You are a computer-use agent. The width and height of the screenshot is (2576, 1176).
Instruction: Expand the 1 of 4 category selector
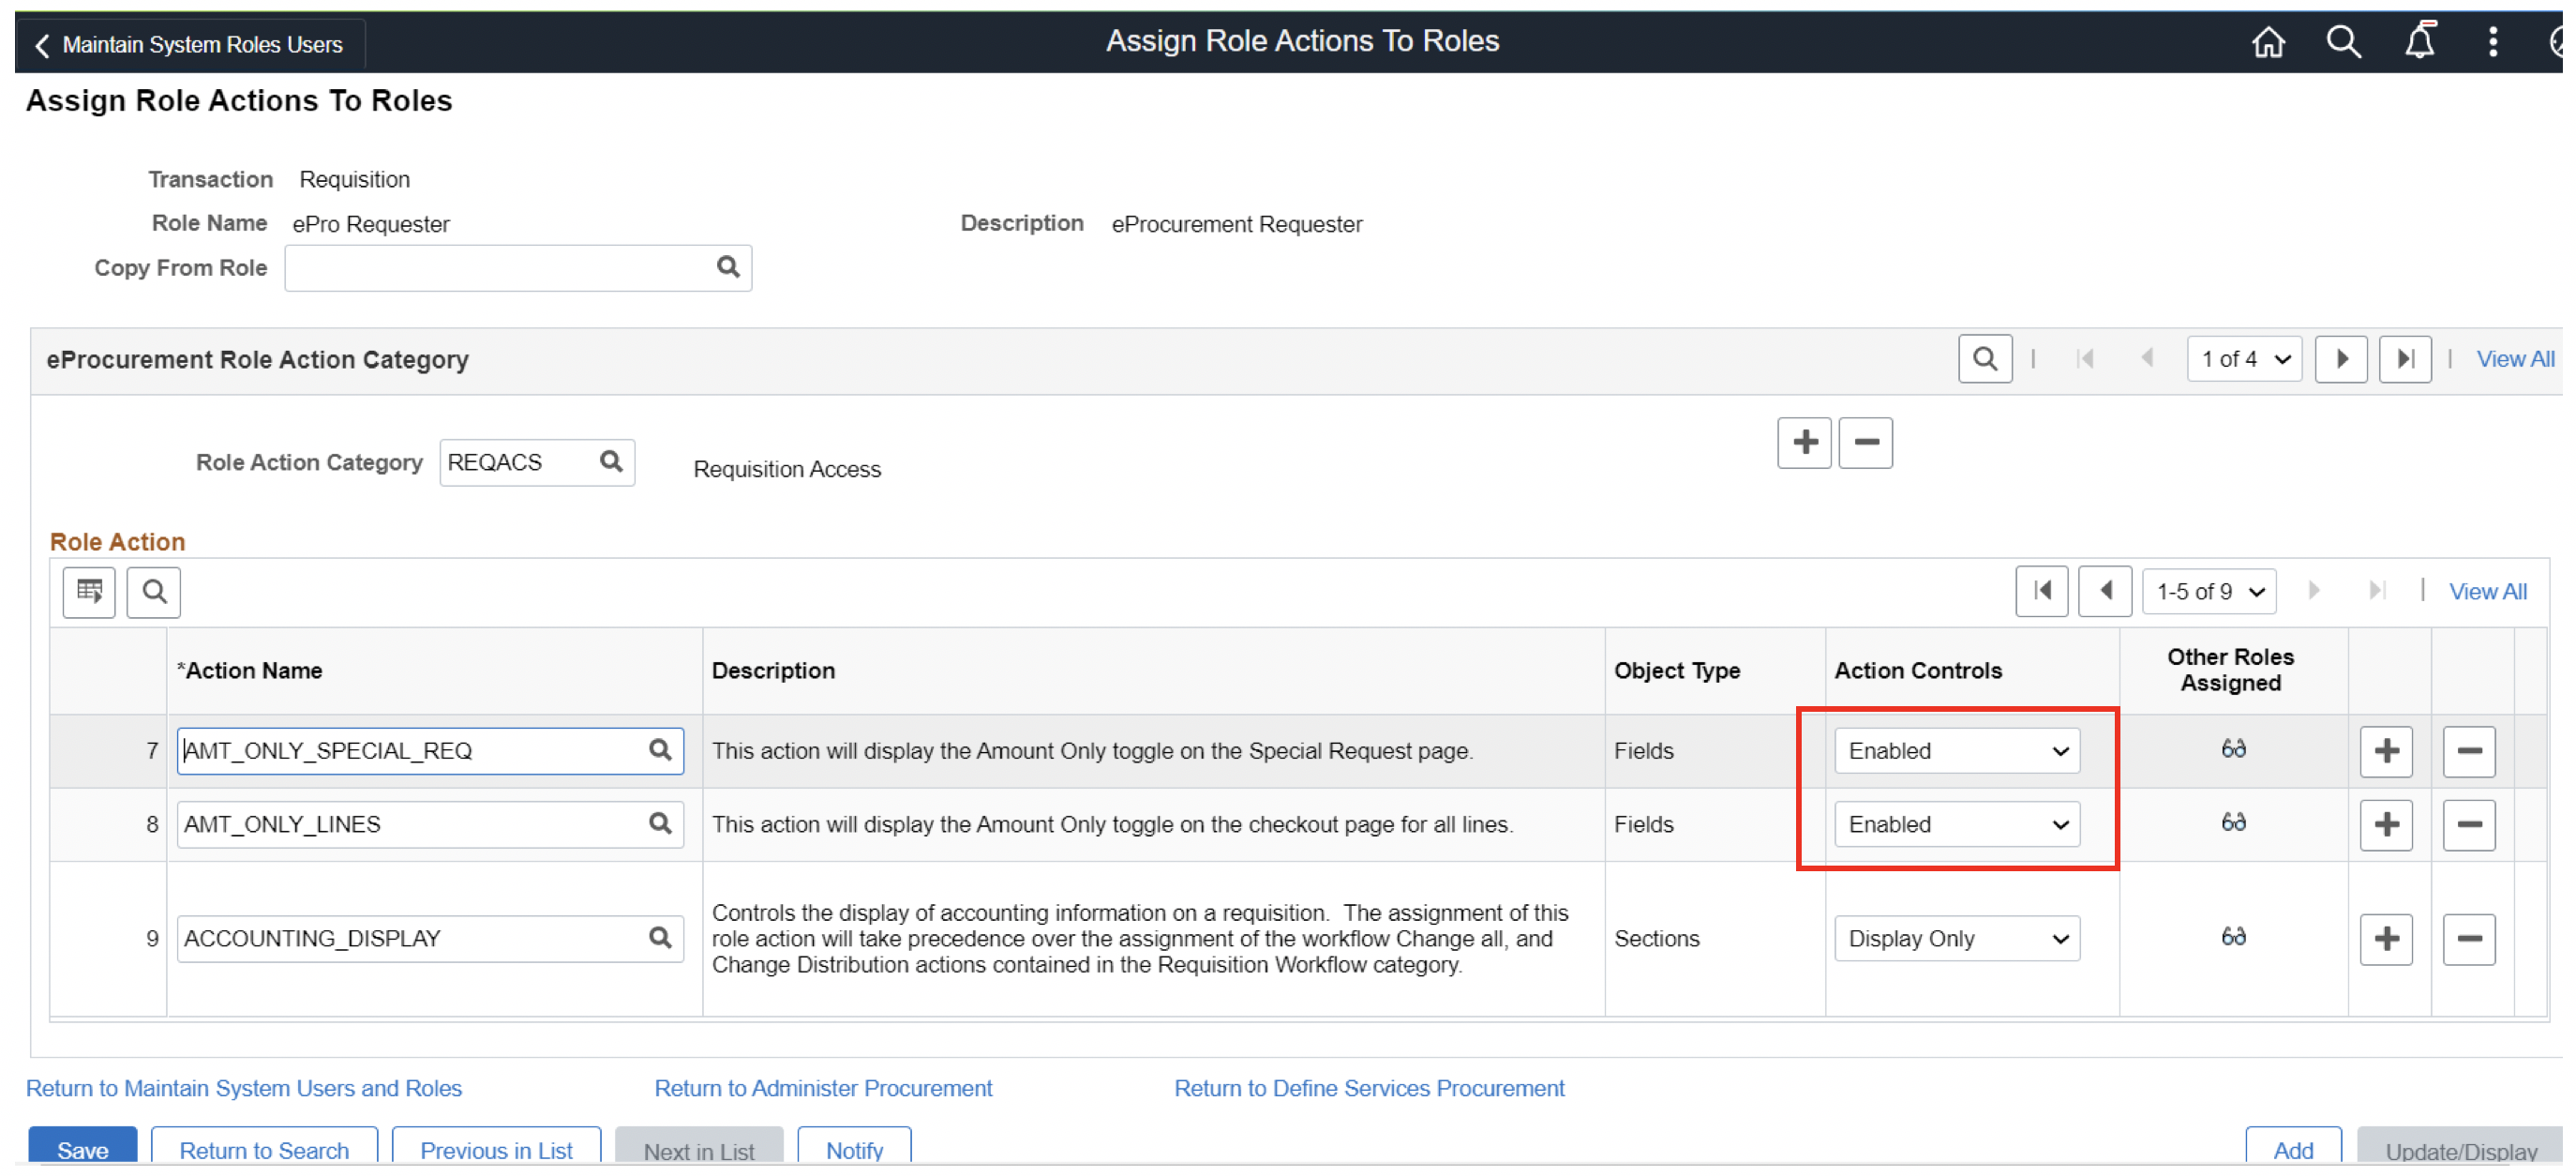(2243, 359)
